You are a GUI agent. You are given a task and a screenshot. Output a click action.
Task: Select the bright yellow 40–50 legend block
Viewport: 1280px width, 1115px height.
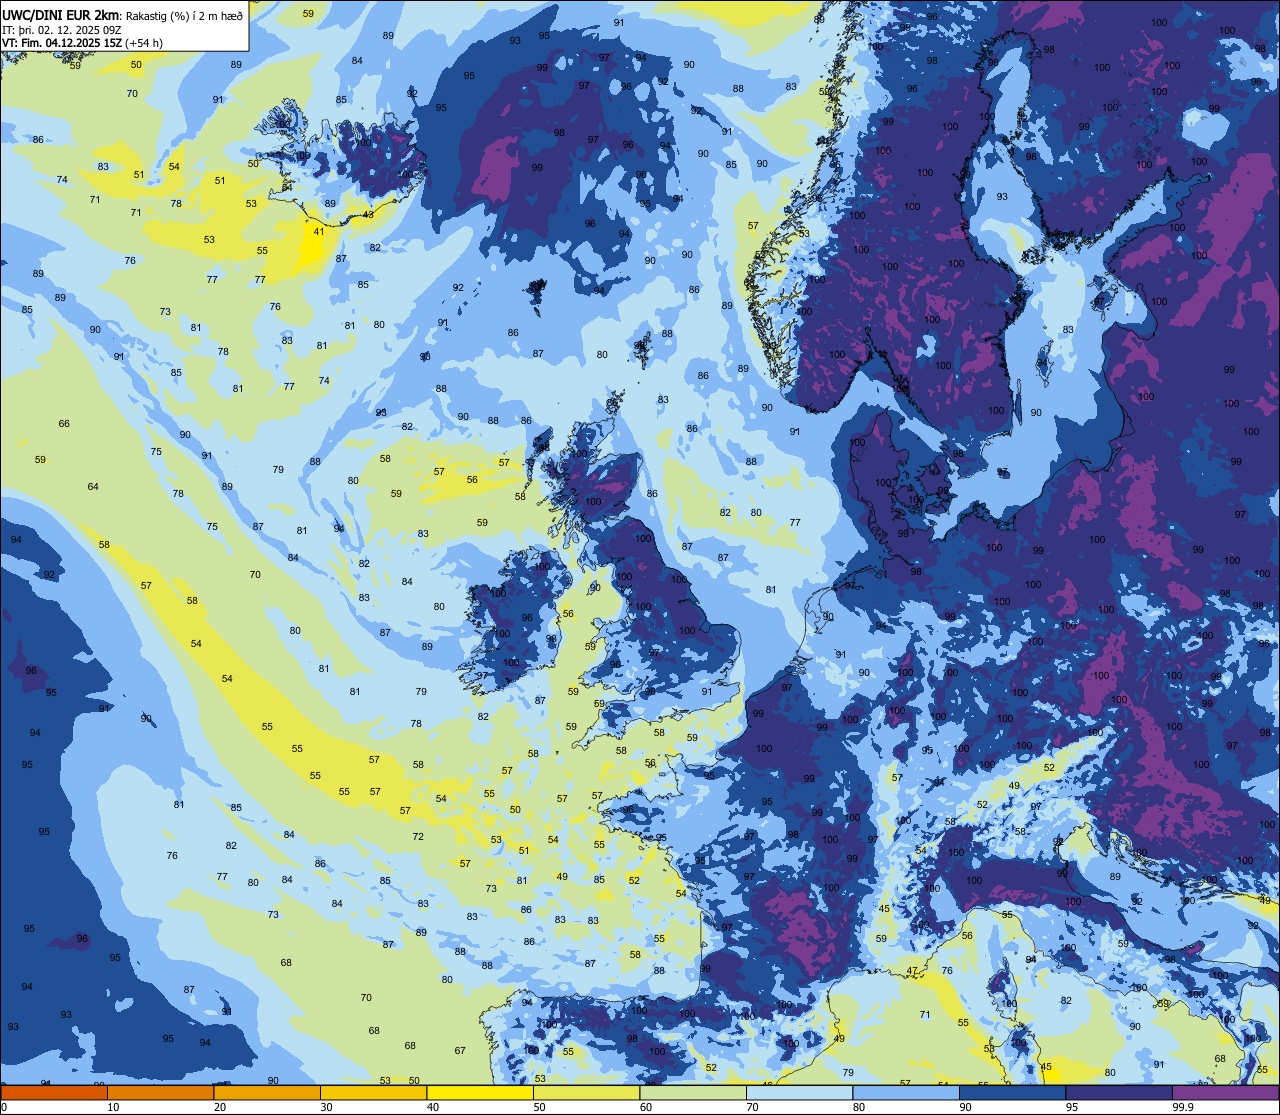[x=480, y=1092]
